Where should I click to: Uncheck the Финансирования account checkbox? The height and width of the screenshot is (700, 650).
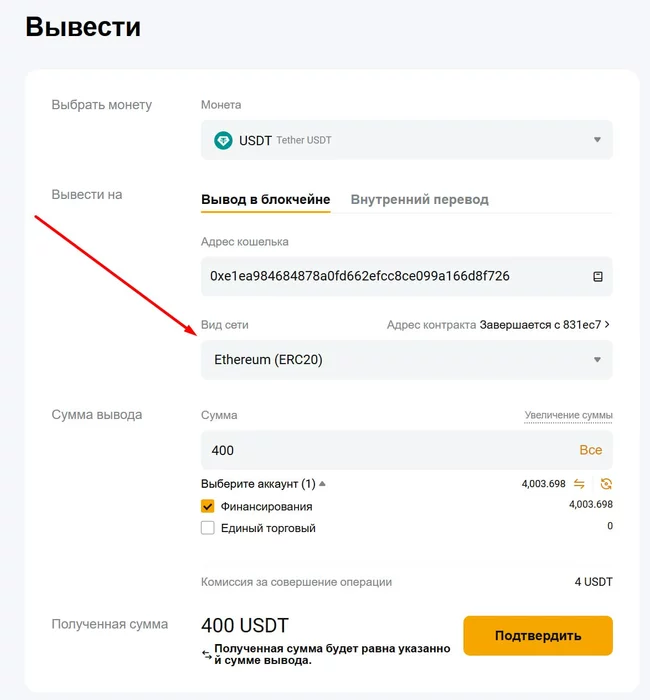click(208, 506)
